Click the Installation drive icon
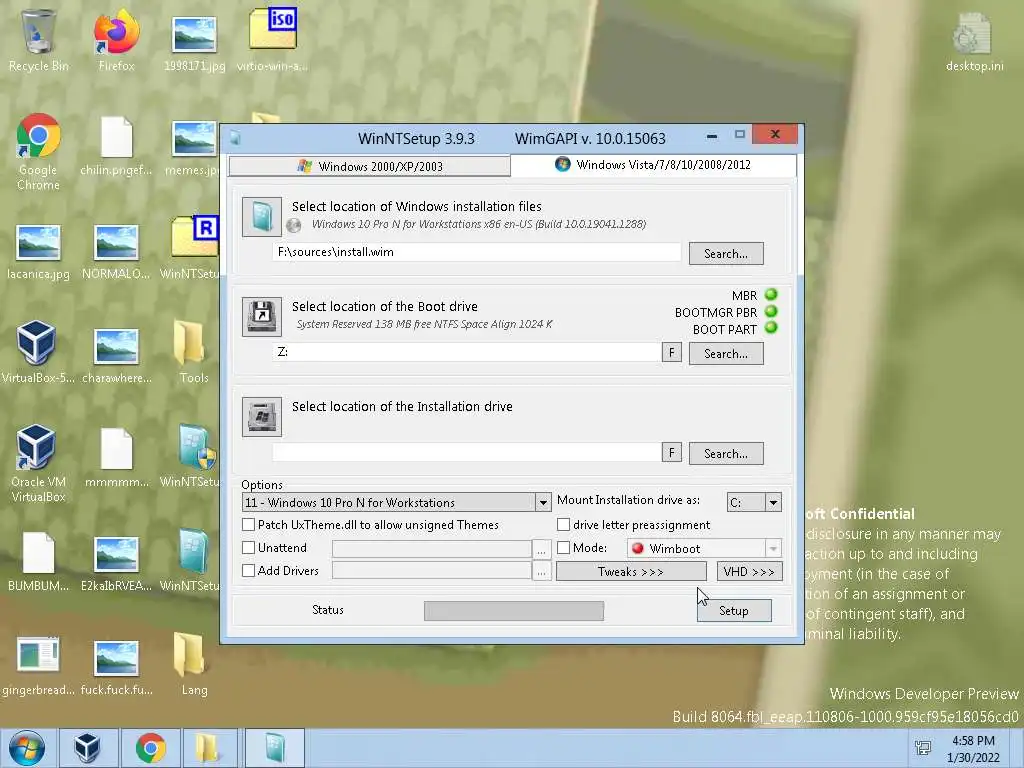 pos(262,417)
